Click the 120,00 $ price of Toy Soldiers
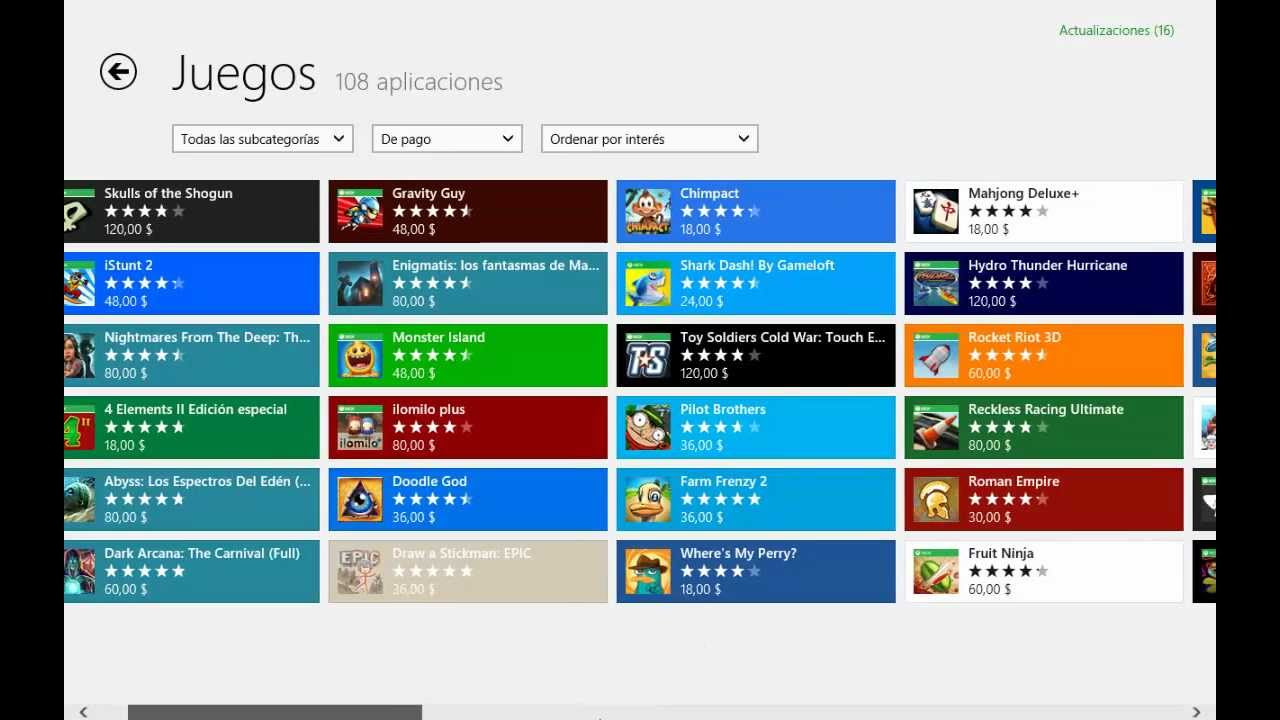 click(x=704, y=373)
